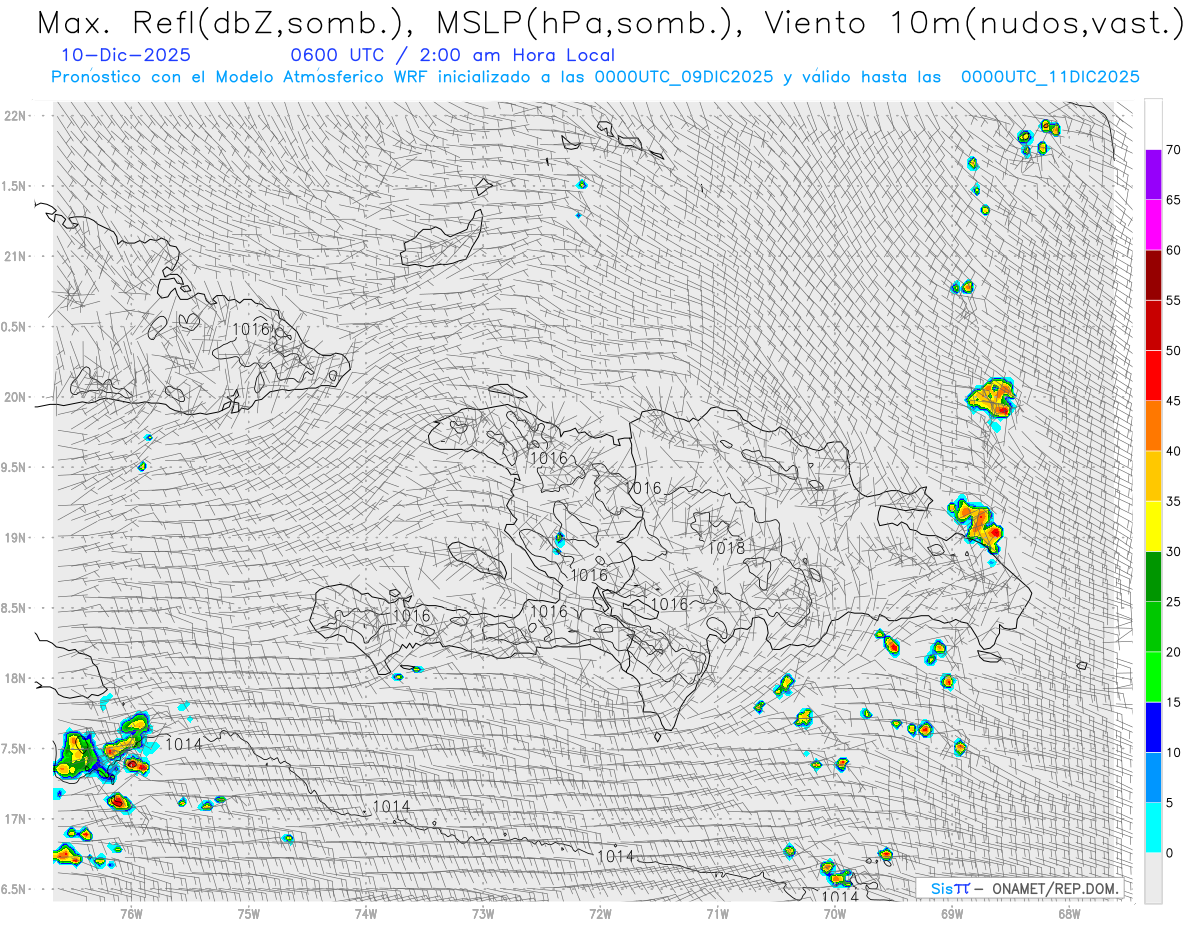
Task: Click the '17N' latitude axis label
Action: point(17,819)
